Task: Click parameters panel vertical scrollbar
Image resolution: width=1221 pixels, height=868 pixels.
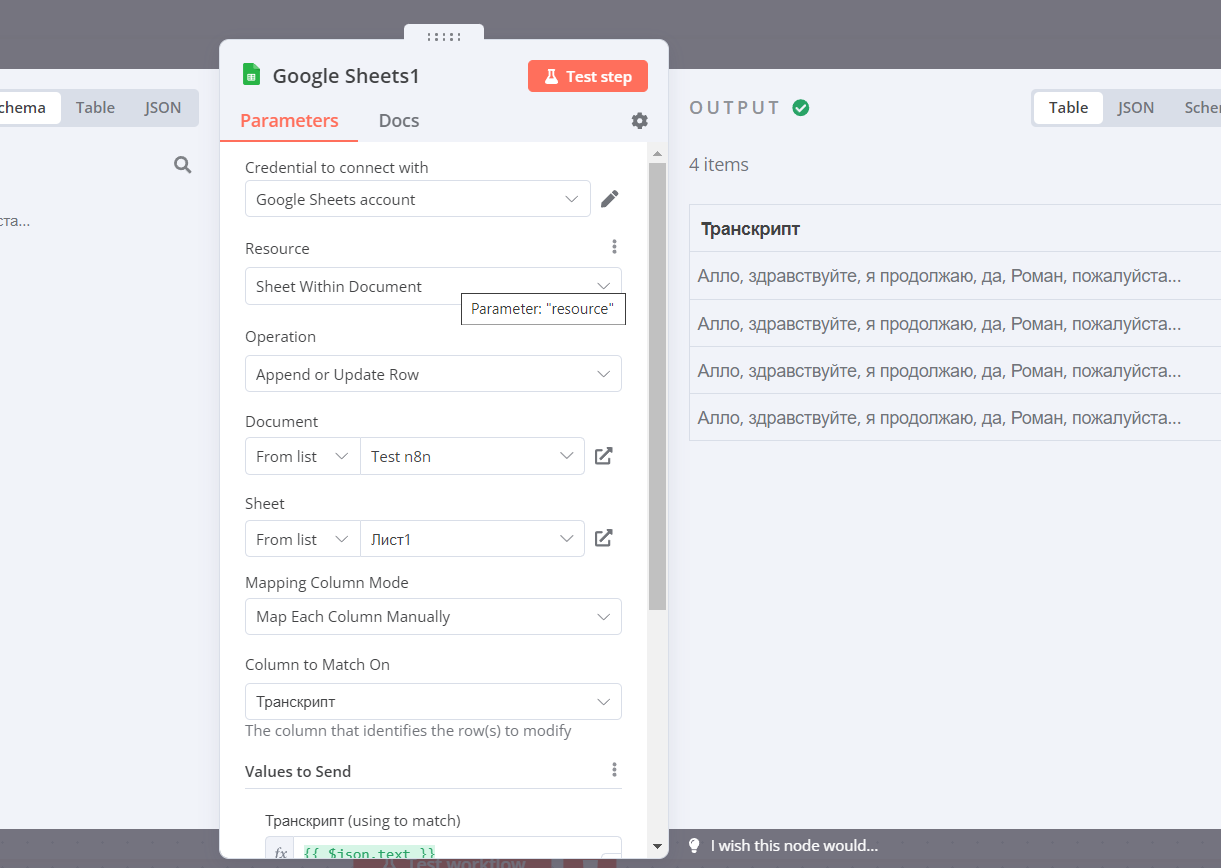Action: click(657, 386)
